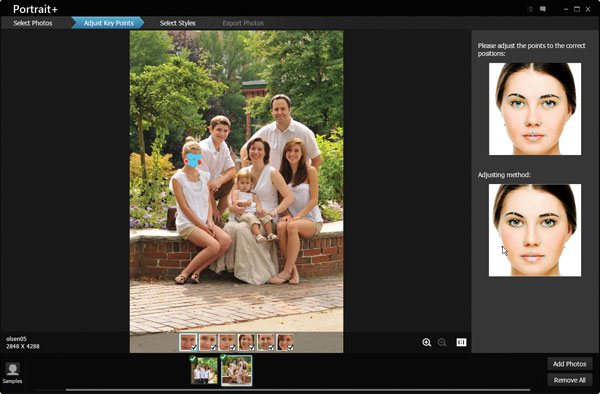
Task: Select the sixth detected face thumbnail
Action: click(x=285, y=342)
